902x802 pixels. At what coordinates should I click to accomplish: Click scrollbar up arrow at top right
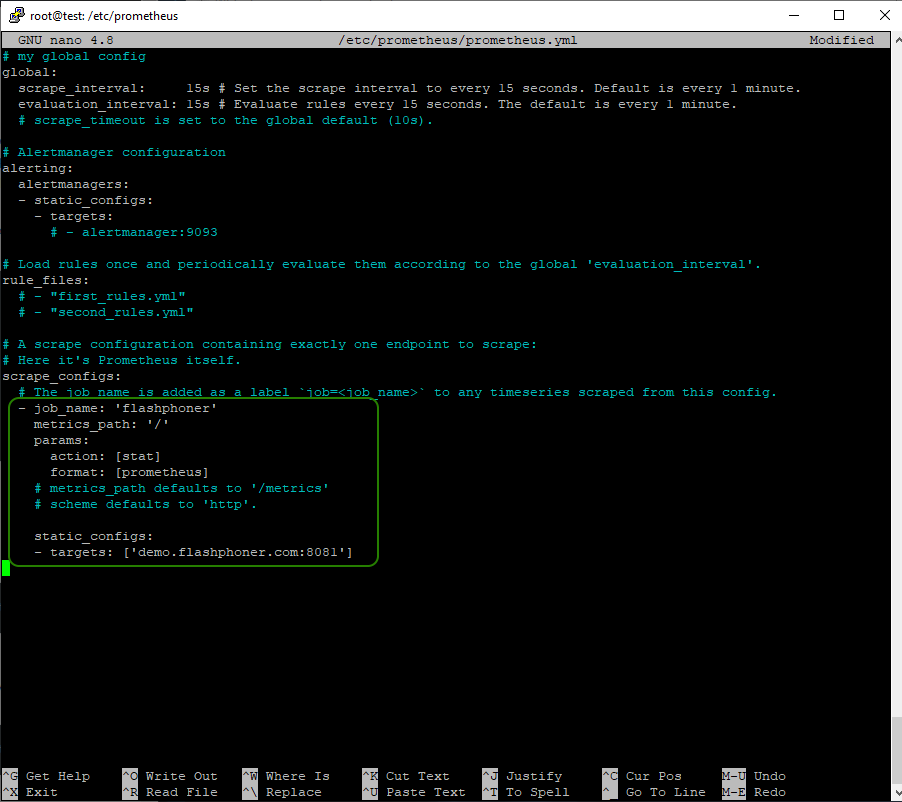[897, 40]
